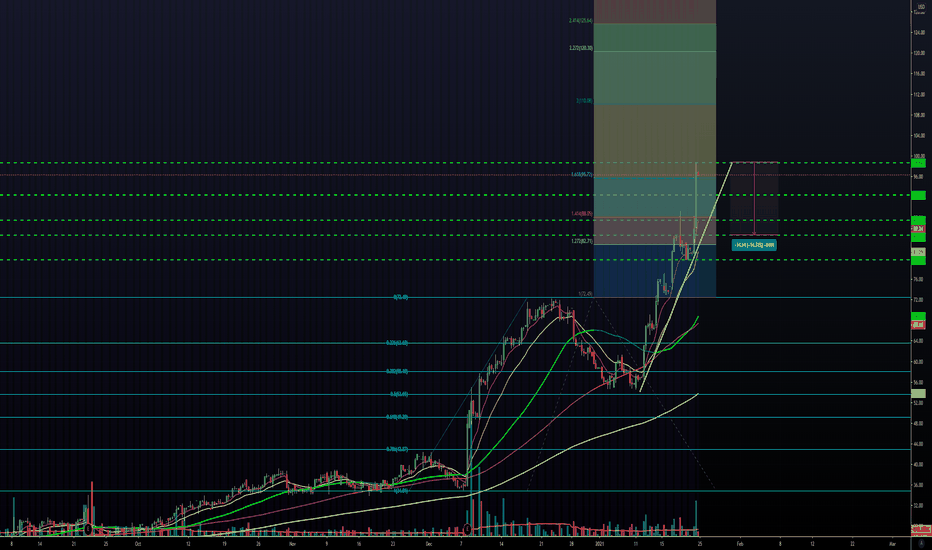Click the Dec label on time axis
This screenshot has width=932, height=550.
click(430, 543)
